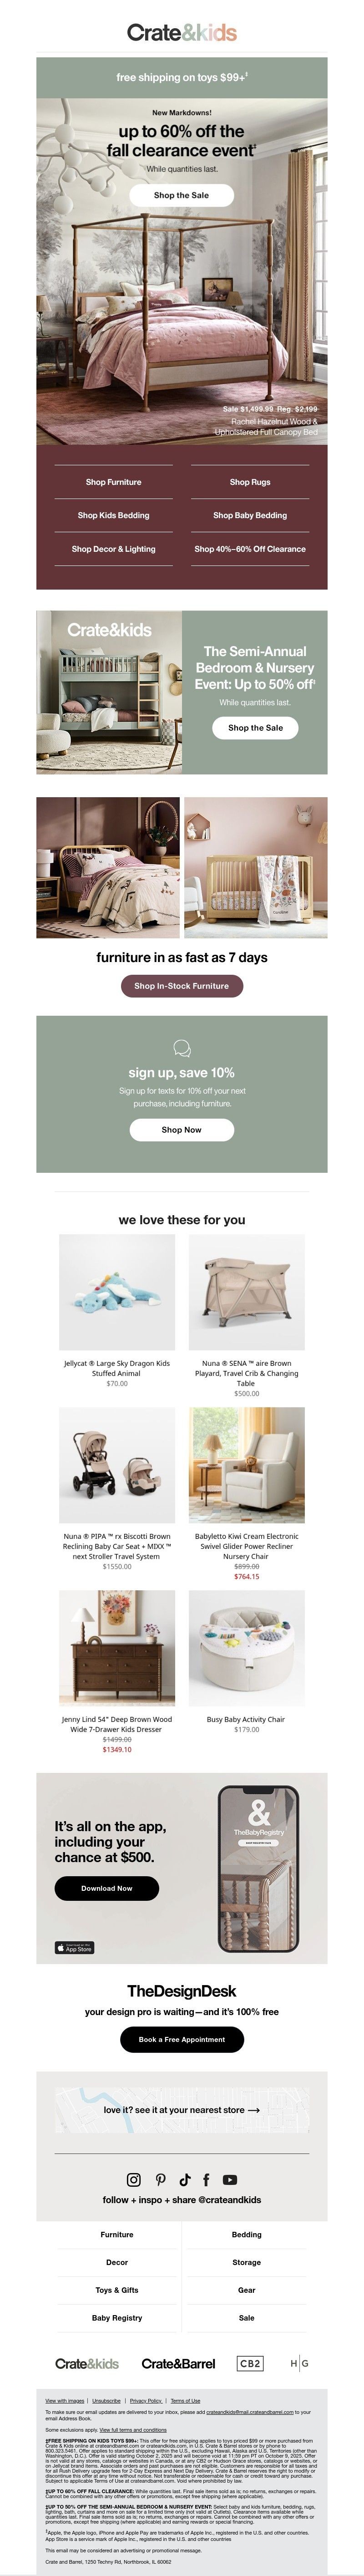Select Shop Rugs menu link
The width and height of the screenshot is (364, 2576).
(250, 482)
